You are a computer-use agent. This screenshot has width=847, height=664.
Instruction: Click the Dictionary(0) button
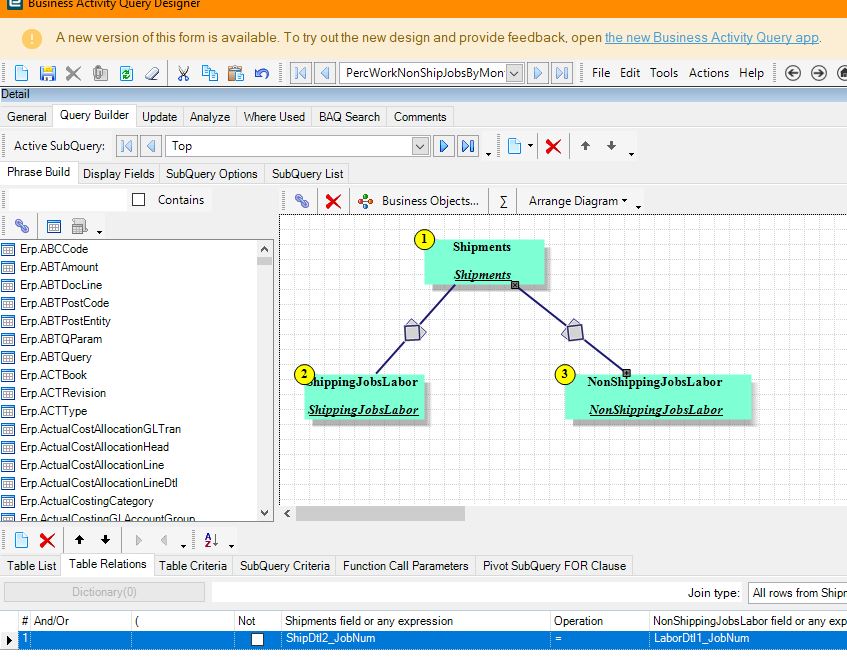[x=104, y=592]
